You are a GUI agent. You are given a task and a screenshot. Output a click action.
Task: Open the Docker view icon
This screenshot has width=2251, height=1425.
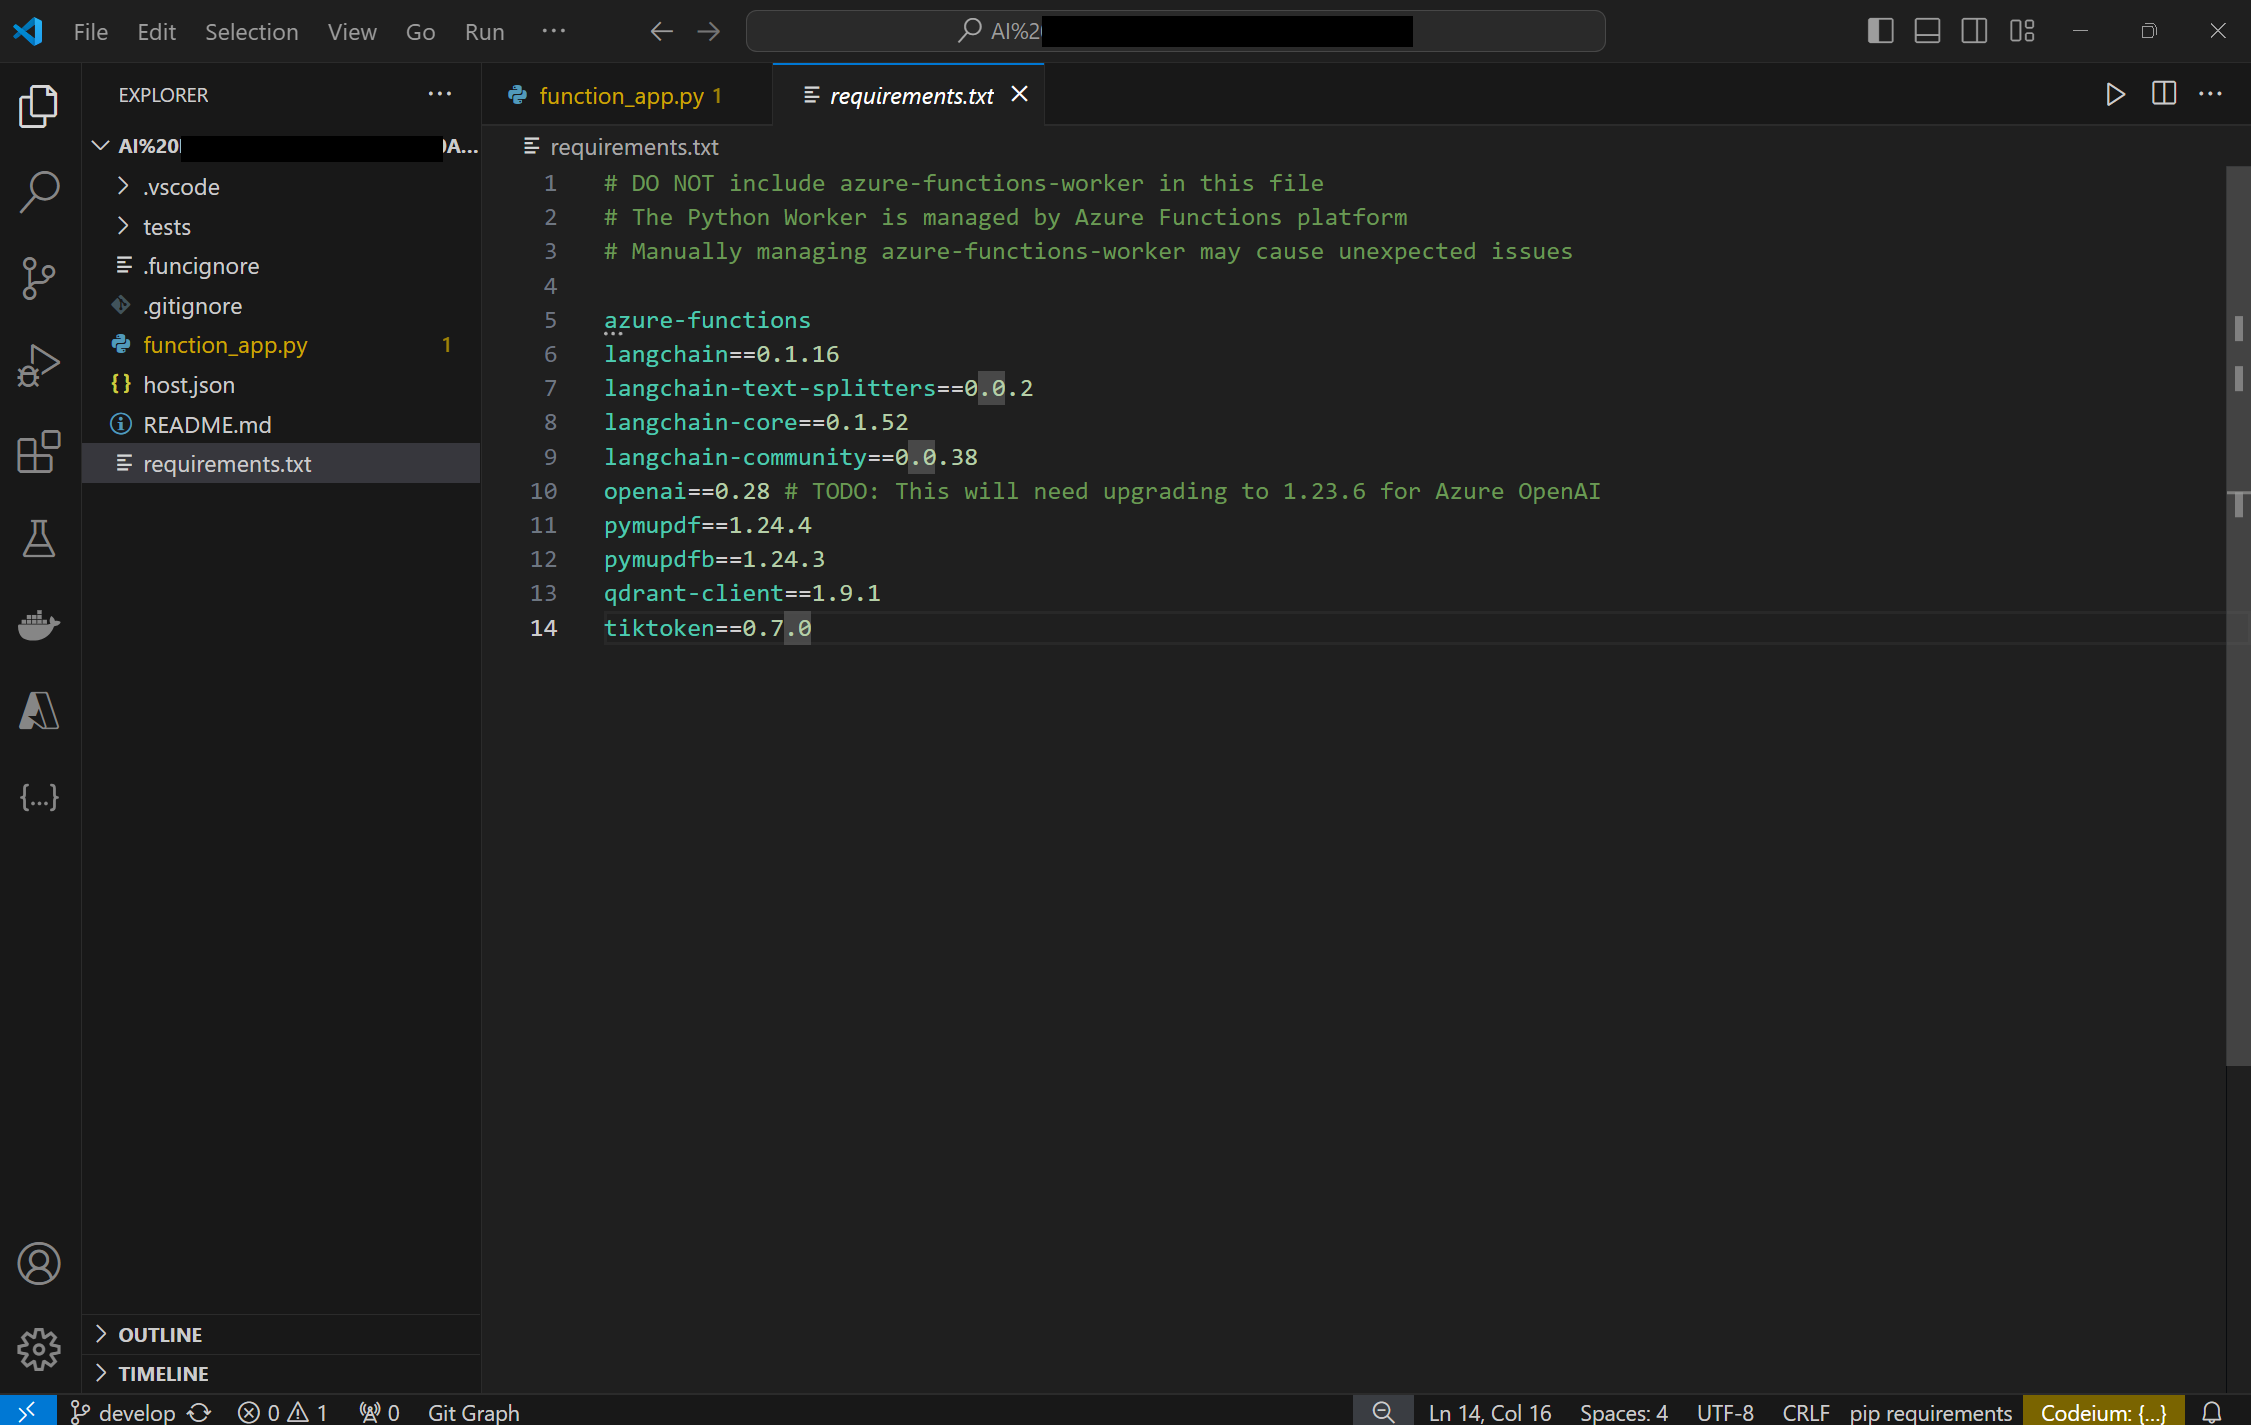39,625
